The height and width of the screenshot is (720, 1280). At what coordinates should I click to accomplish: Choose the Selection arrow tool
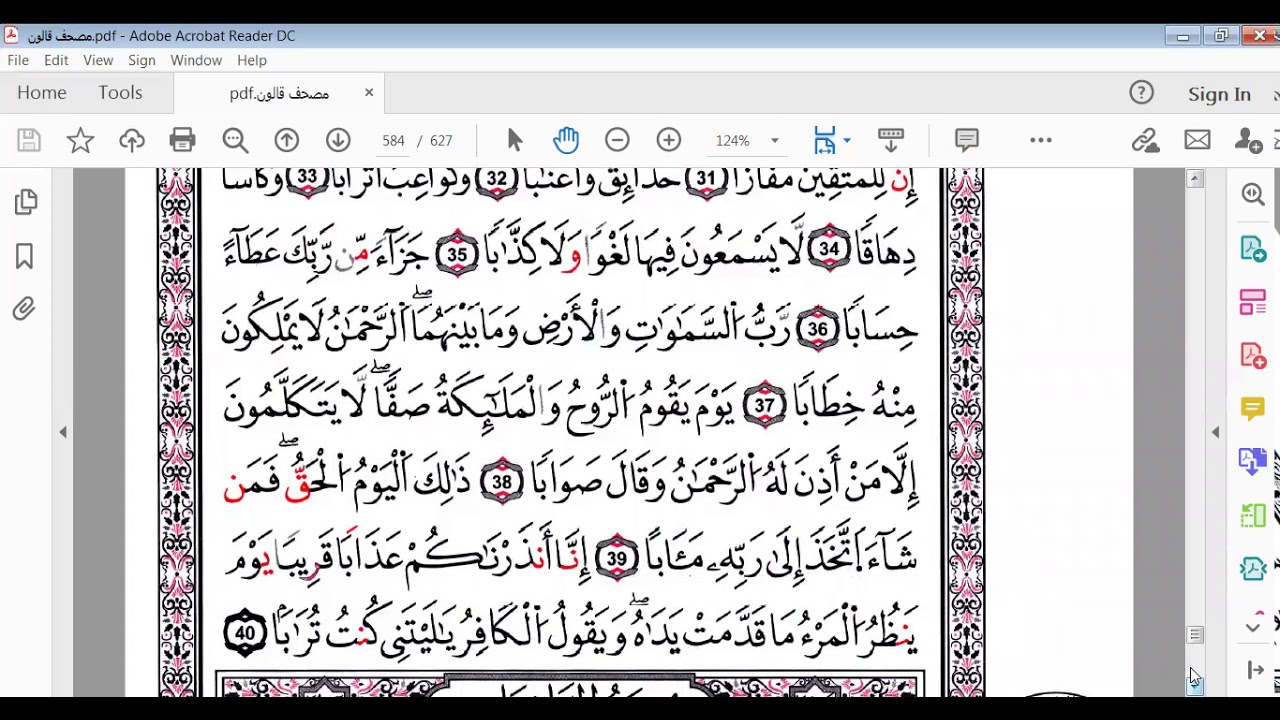[x=515, y=141]
